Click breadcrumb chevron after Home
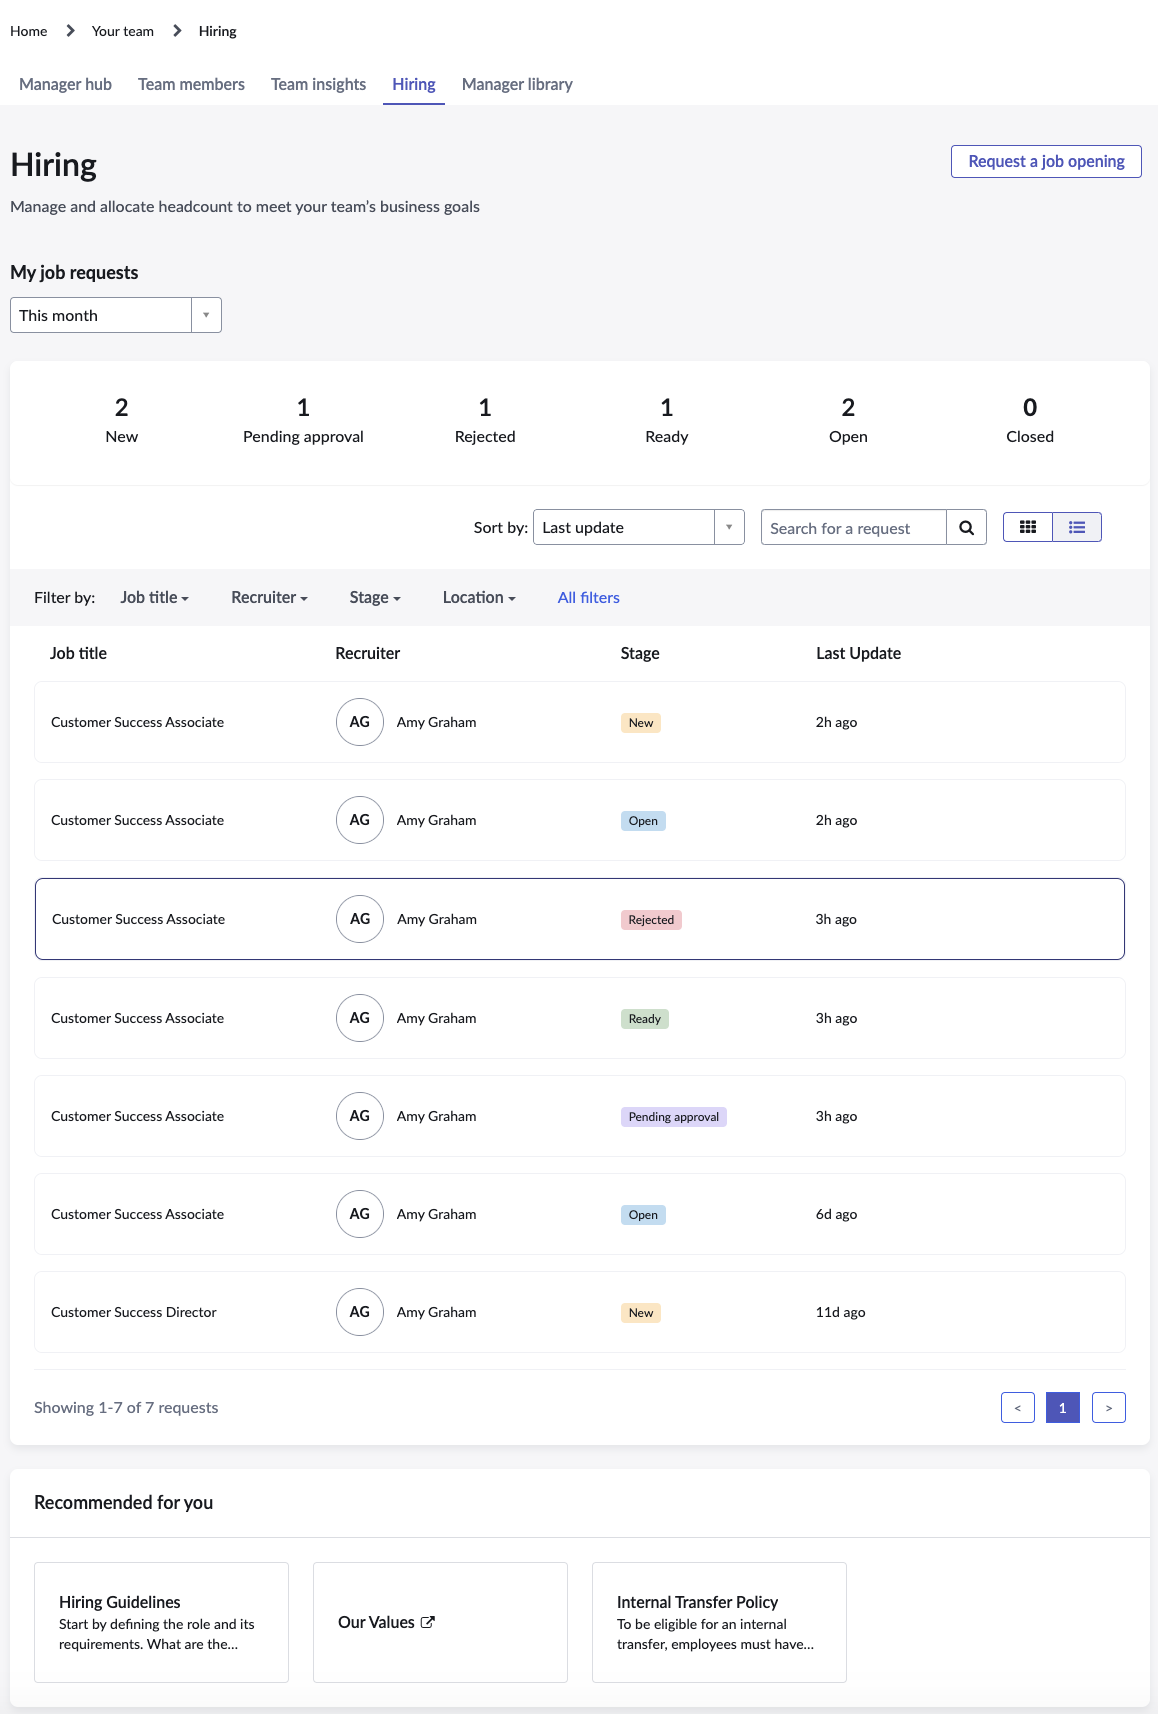This screenshot has height=1714, width=1158. pos(70,31)
